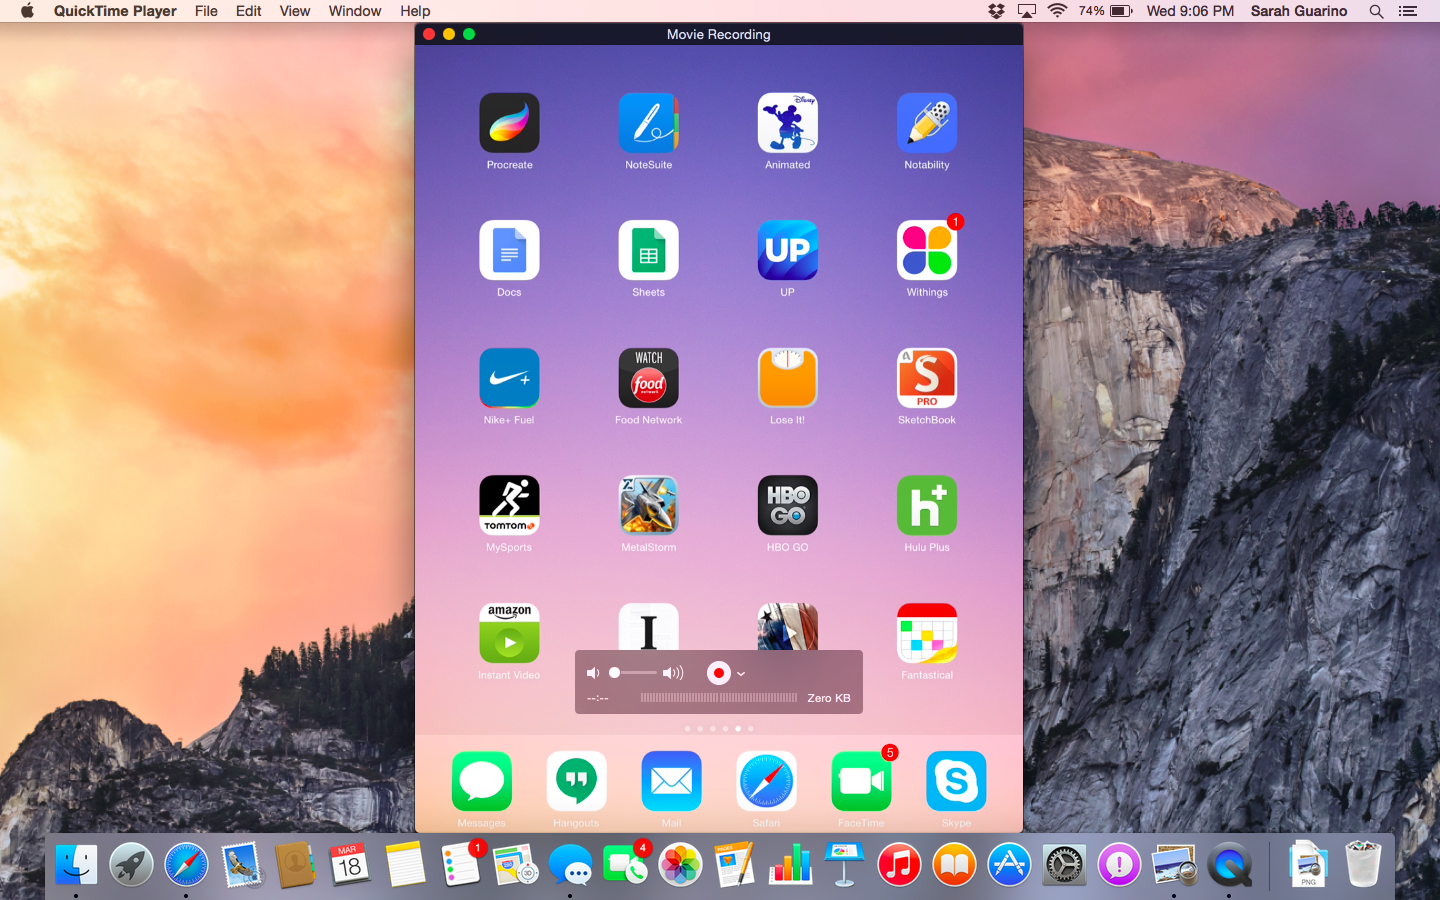Open the Window menu
The image size is (1440, 900).
click(x=355, y=11)
